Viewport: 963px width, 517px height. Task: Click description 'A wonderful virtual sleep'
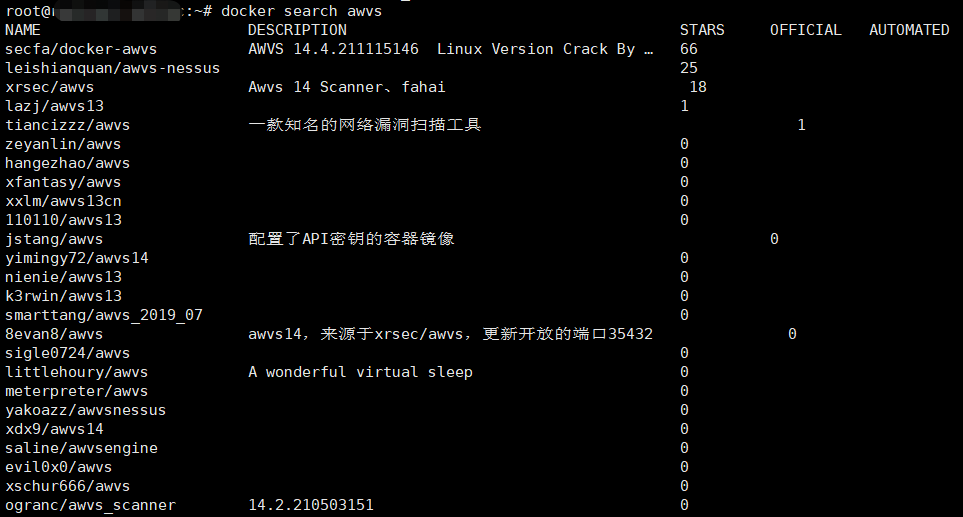361,373
